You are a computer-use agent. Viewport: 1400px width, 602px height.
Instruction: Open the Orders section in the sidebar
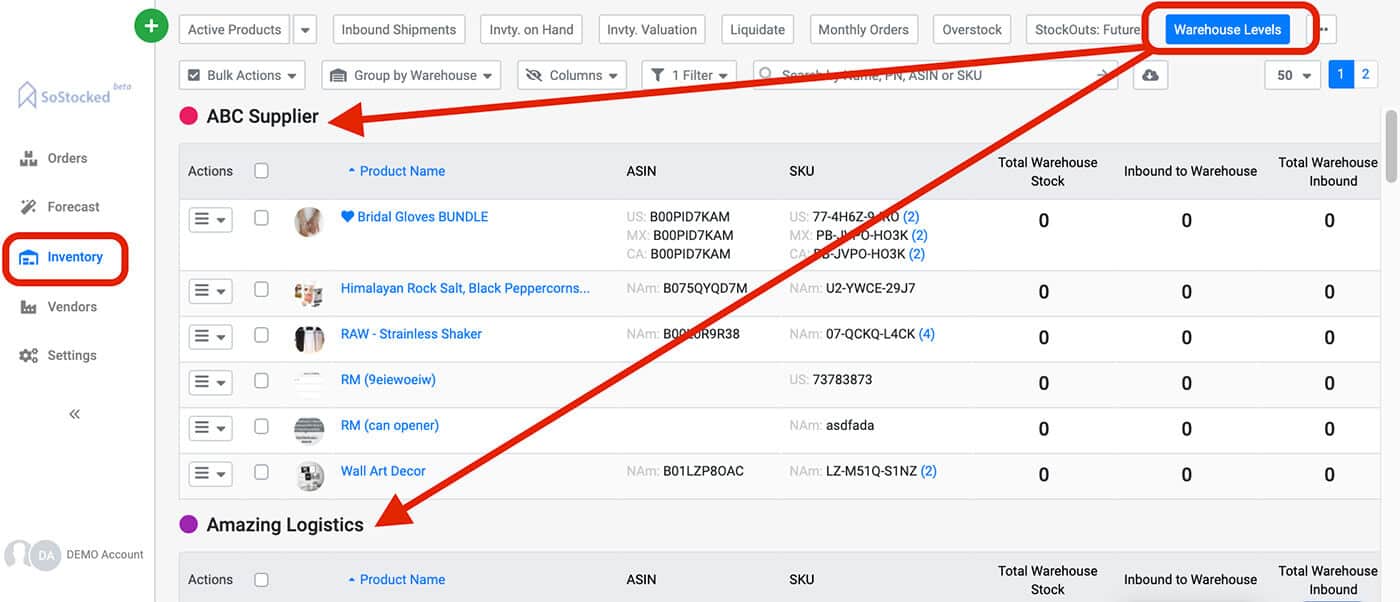(x=67, y=157)
